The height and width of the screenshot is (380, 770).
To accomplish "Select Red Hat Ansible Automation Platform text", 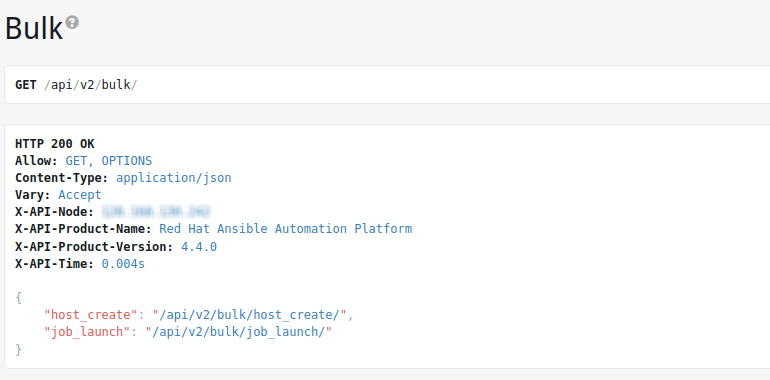I will click(286, 229).
